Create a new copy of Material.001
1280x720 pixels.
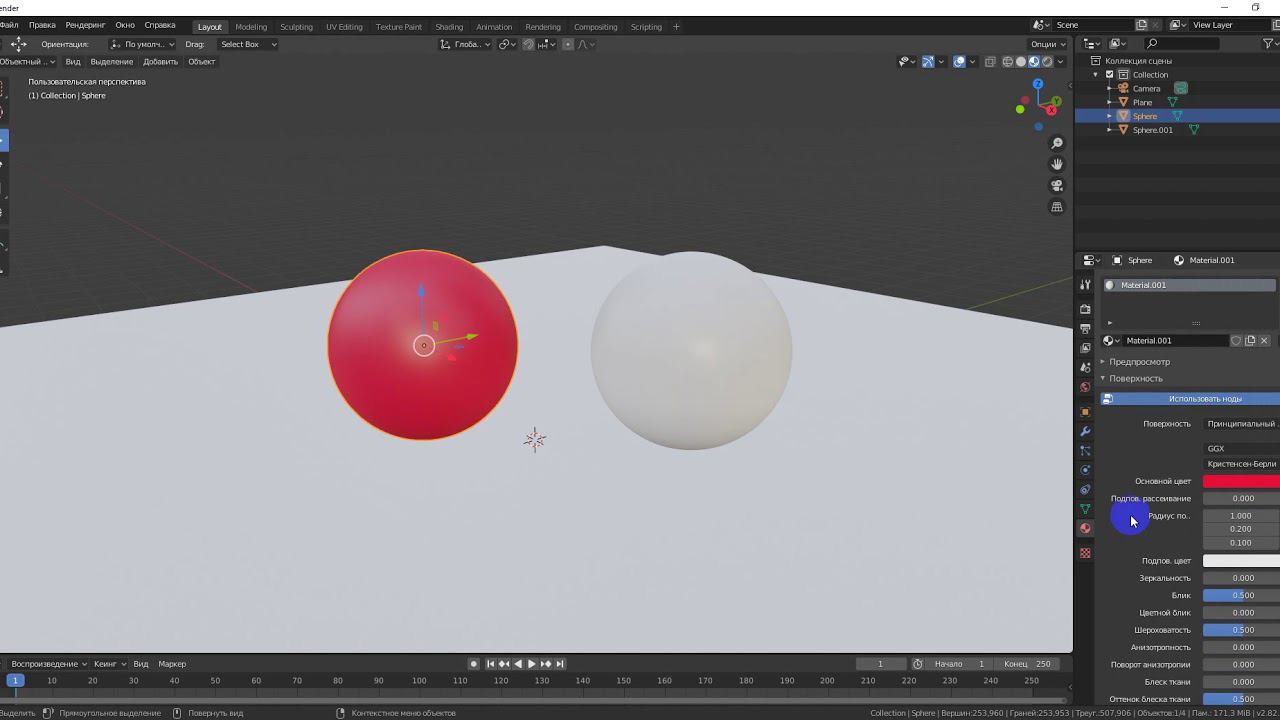[x=1250, y=341]
